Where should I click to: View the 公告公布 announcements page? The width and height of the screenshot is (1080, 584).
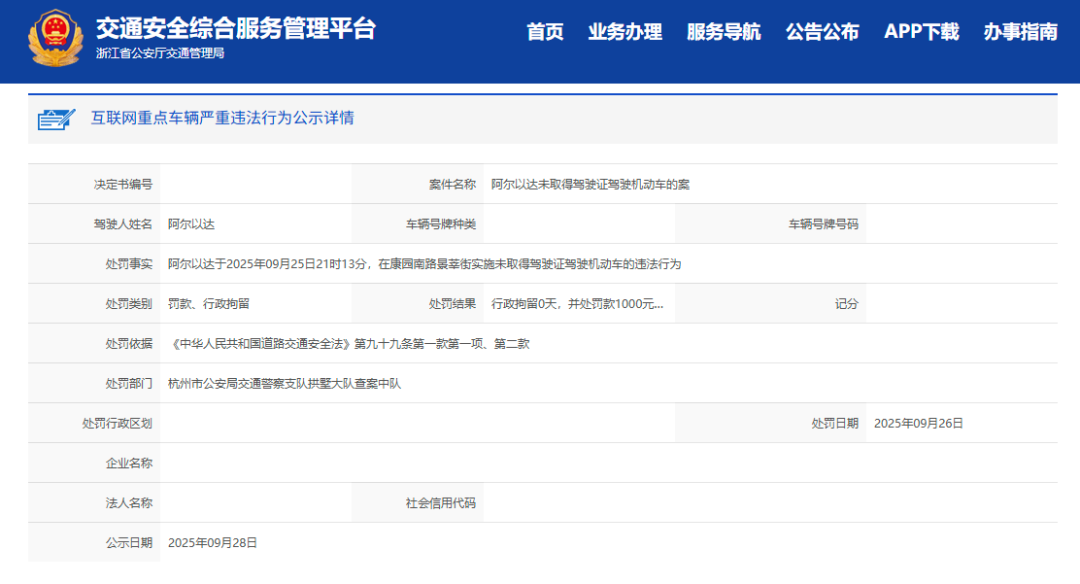(x=823, y=32)
